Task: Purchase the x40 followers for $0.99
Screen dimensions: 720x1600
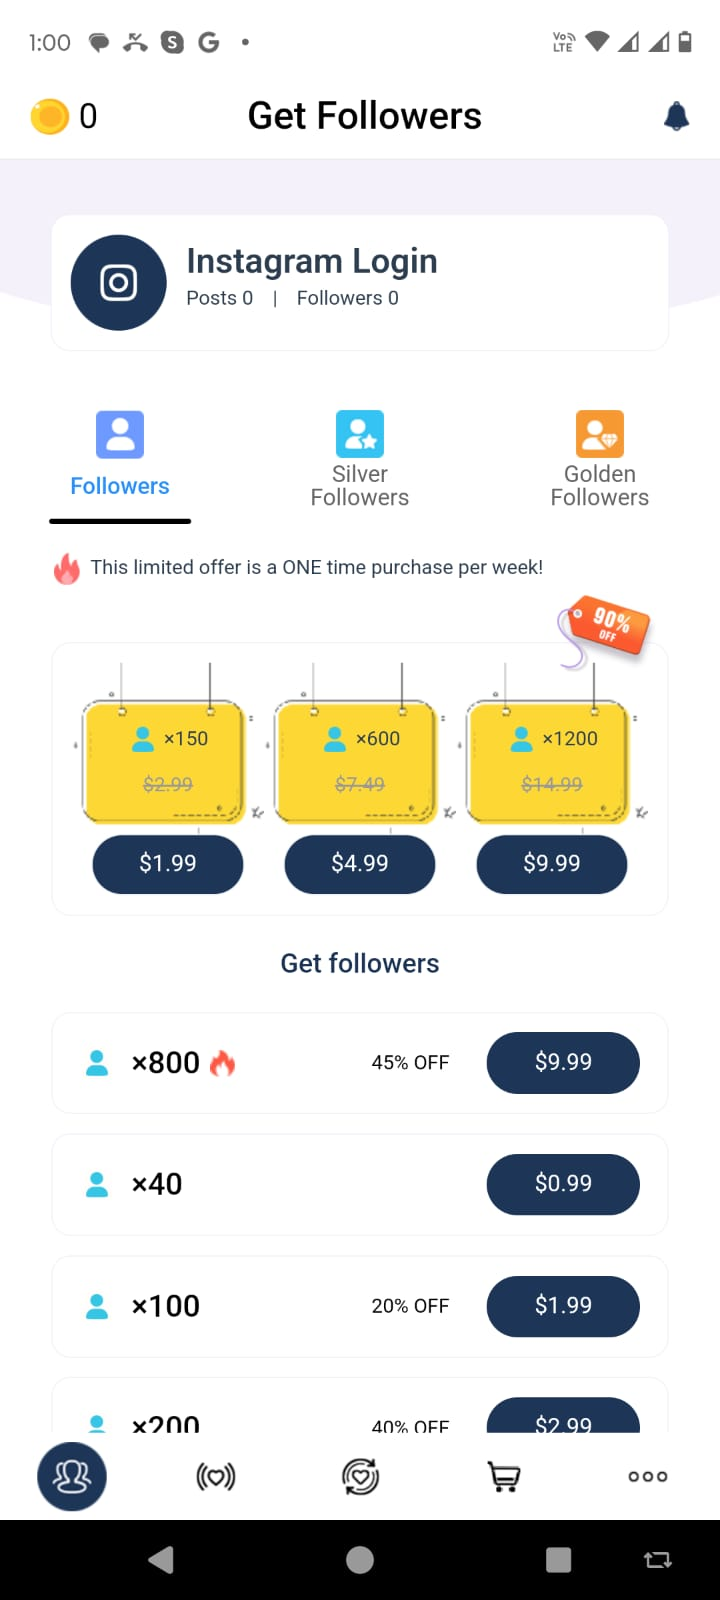Action: tap(562, 1184)
